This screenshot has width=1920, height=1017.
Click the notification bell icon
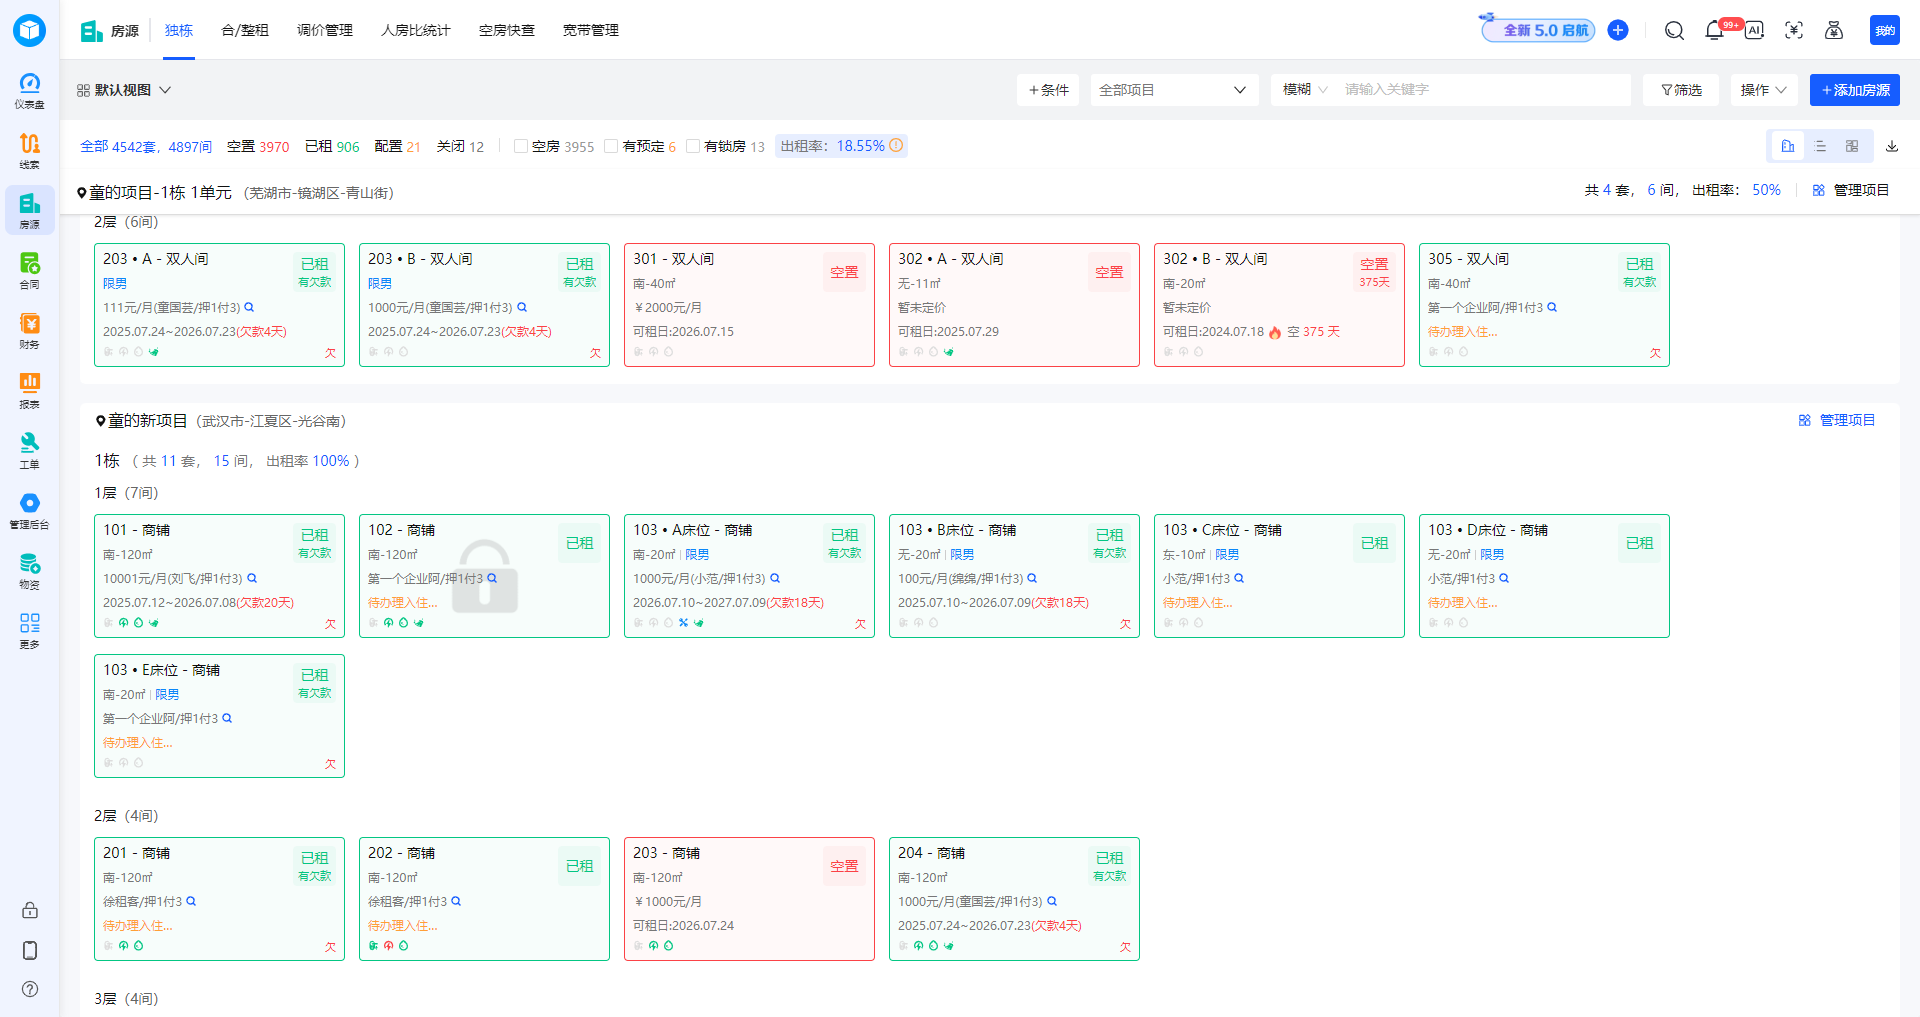(x=1714, y=30)
